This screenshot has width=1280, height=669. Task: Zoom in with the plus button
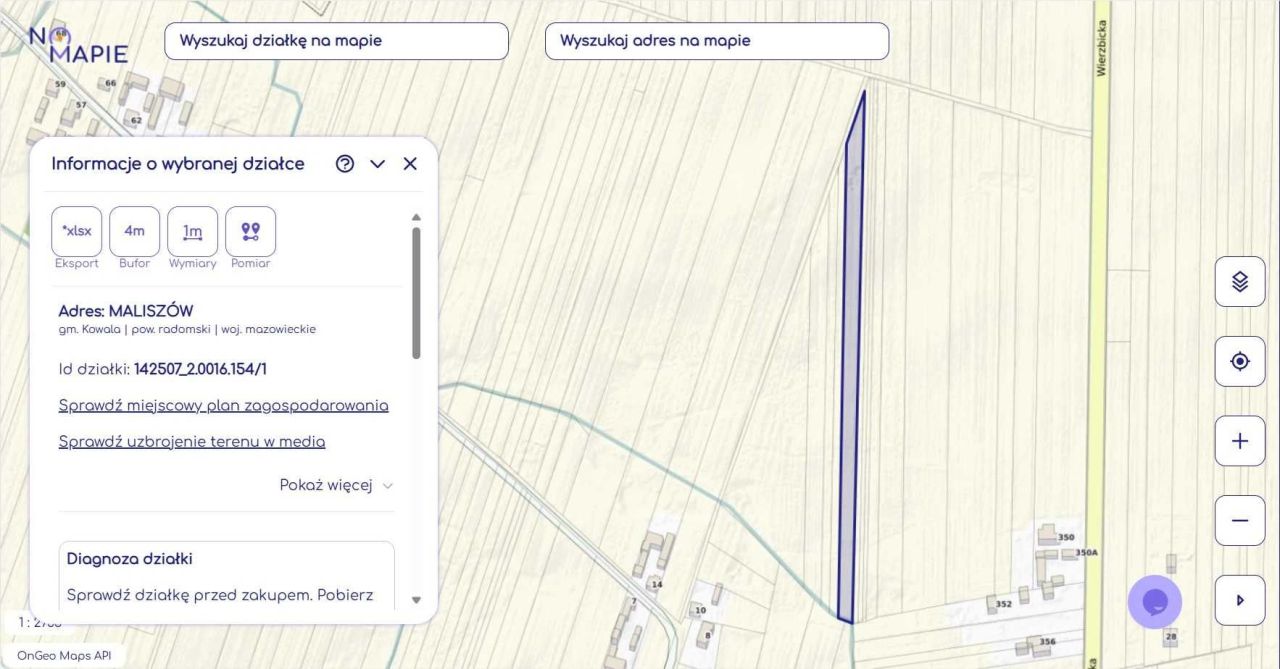pos(1240,441)
